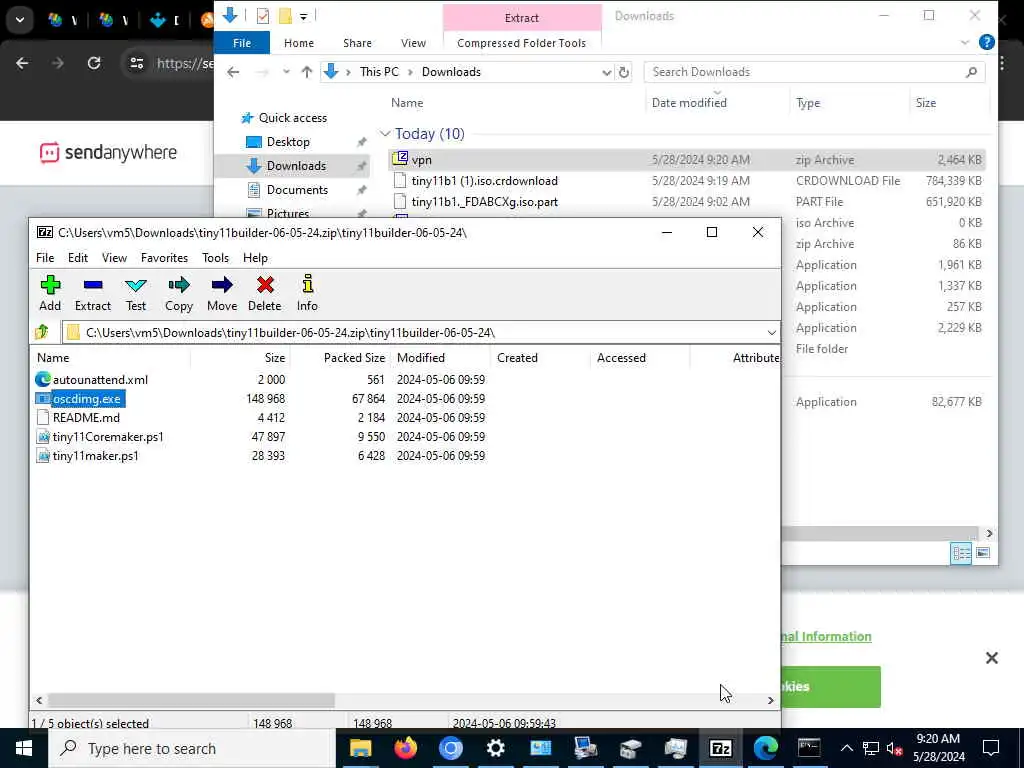Open the Compressed Folder Tools tab
Image resolution: width=1024 pixels, height=768 pixels.
click(521, 43)
